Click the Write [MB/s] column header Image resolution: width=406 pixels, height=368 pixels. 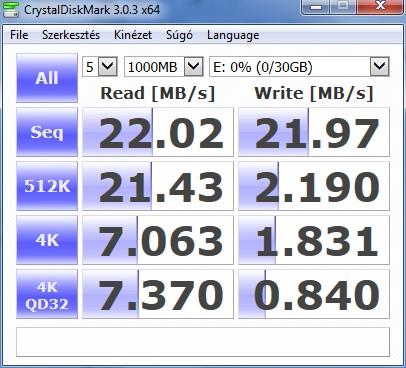tap(314, 93)
